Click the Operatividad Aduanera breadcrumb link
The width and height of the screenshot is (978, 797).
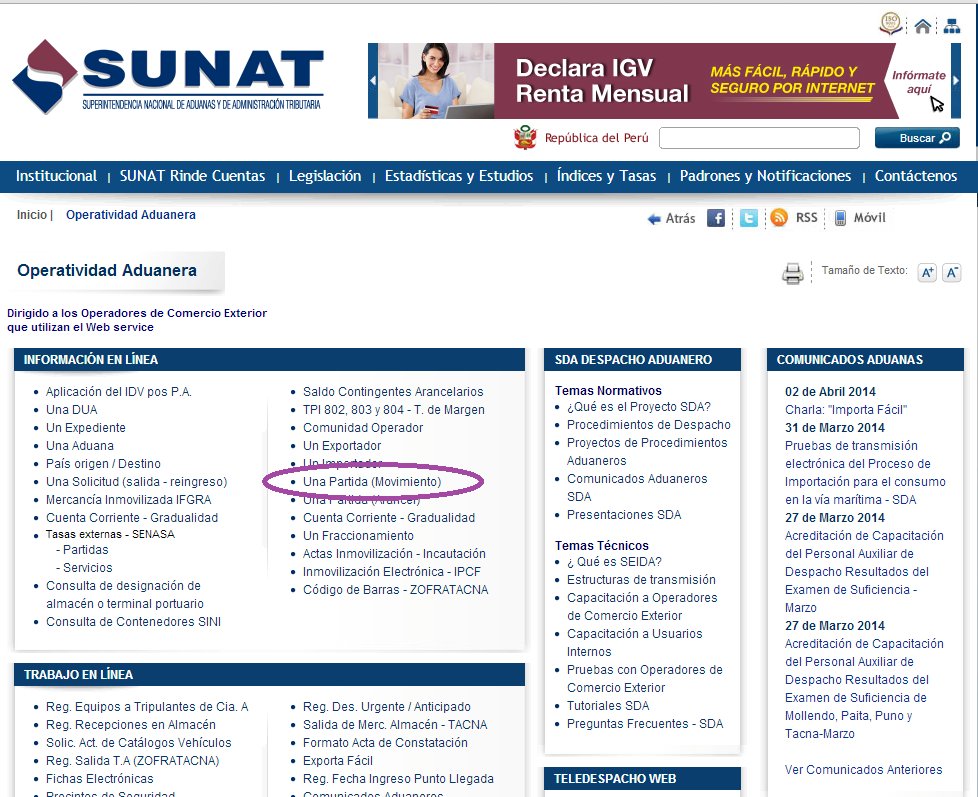coord(131,215)
